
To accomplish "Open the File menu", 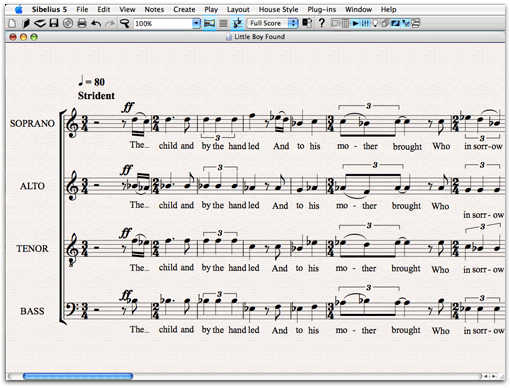I will [82, 9].
